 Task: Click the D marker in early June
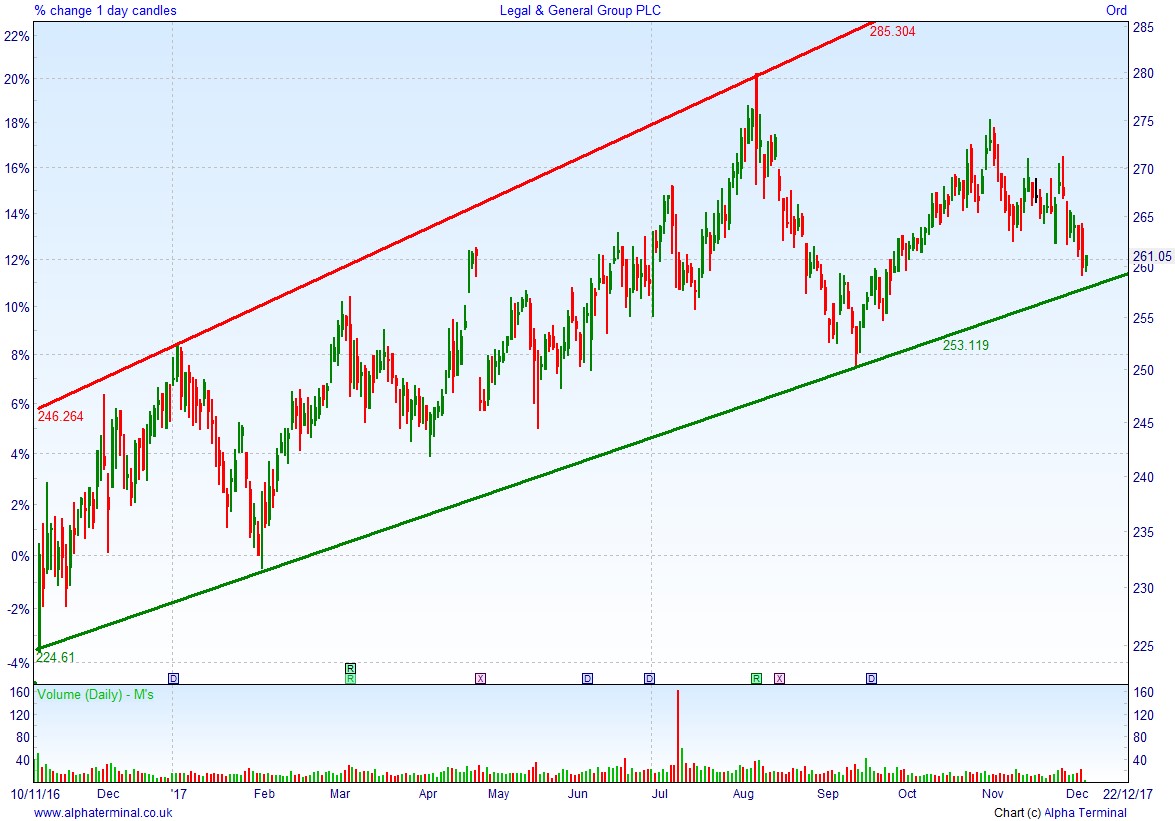[588, 679]
